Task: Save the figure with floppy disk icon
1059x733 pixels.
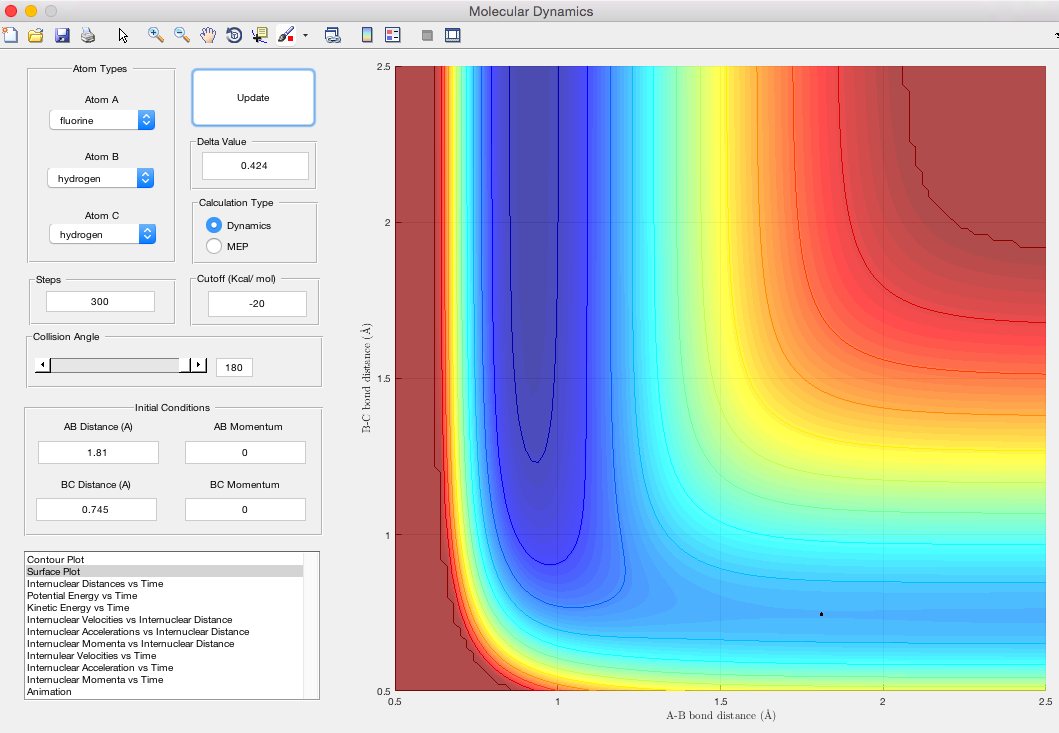Action: click(62, 35)
